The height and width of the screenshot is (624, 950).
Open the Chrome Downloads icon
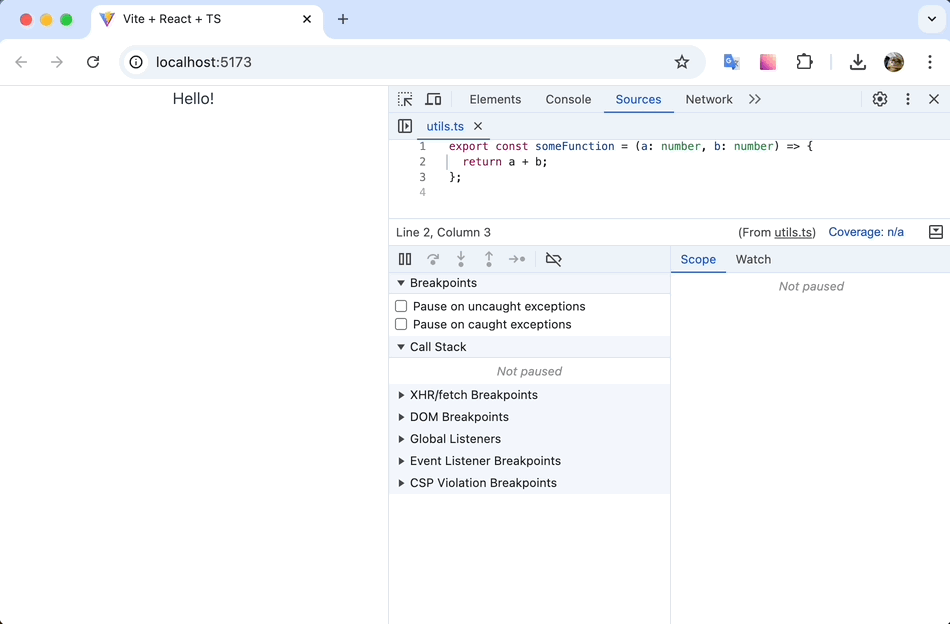coord(857,62)
